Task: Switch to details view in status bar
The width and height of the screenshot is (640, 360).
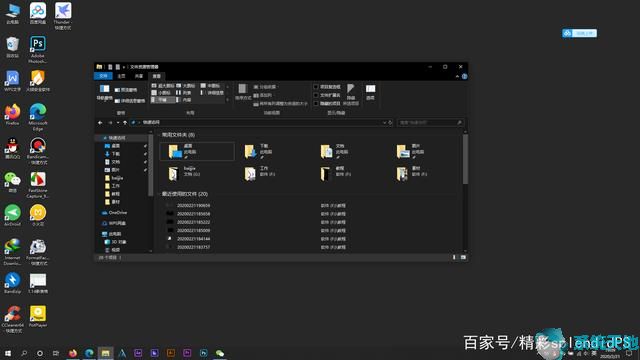Action: point(454,258)
